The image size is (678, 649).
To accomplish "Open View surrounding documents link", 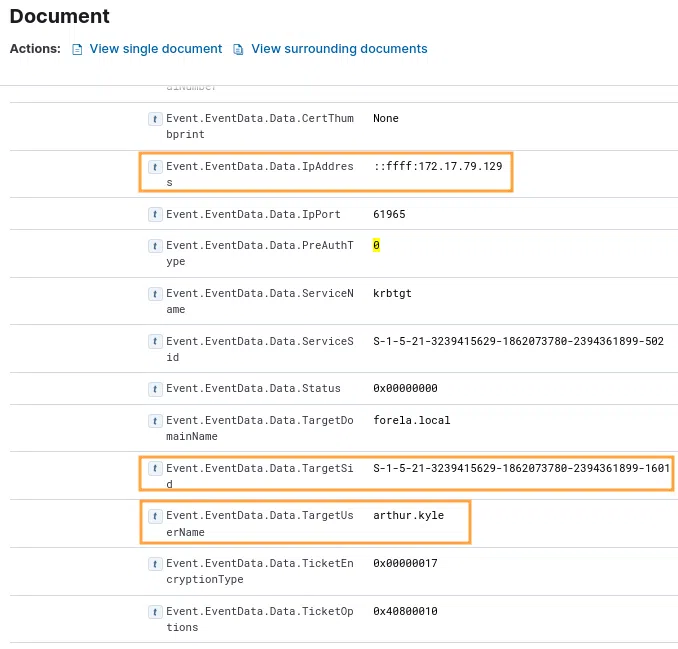I will click(x=339, y=49).
